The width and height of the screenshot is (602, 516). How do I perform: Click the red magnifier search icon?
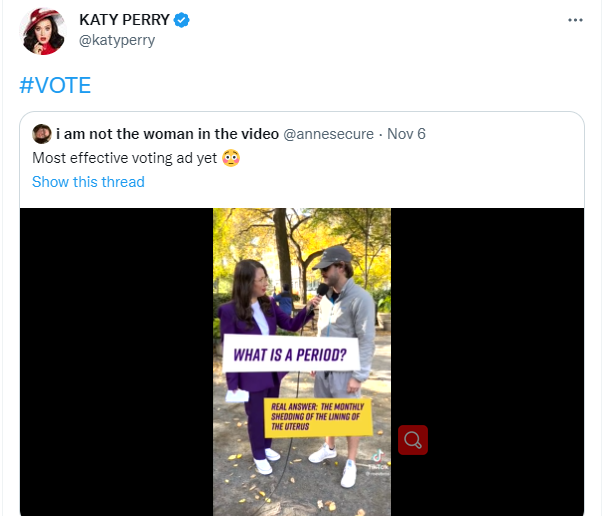pos(413,440)
